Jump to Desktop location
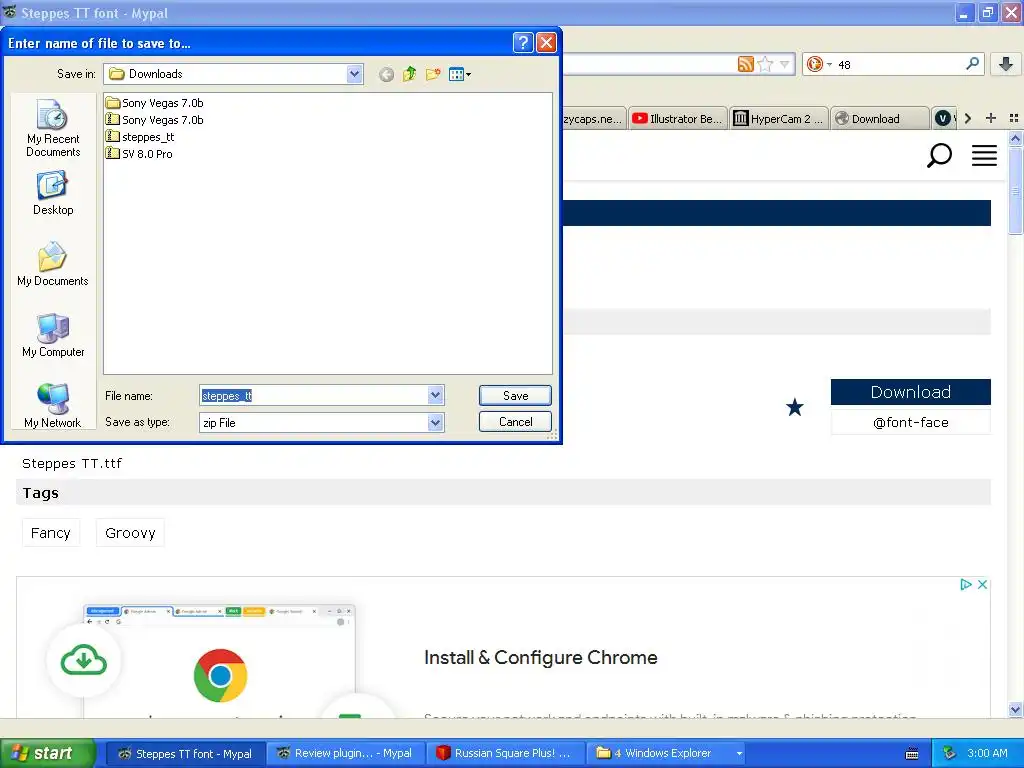 [53, 193]
